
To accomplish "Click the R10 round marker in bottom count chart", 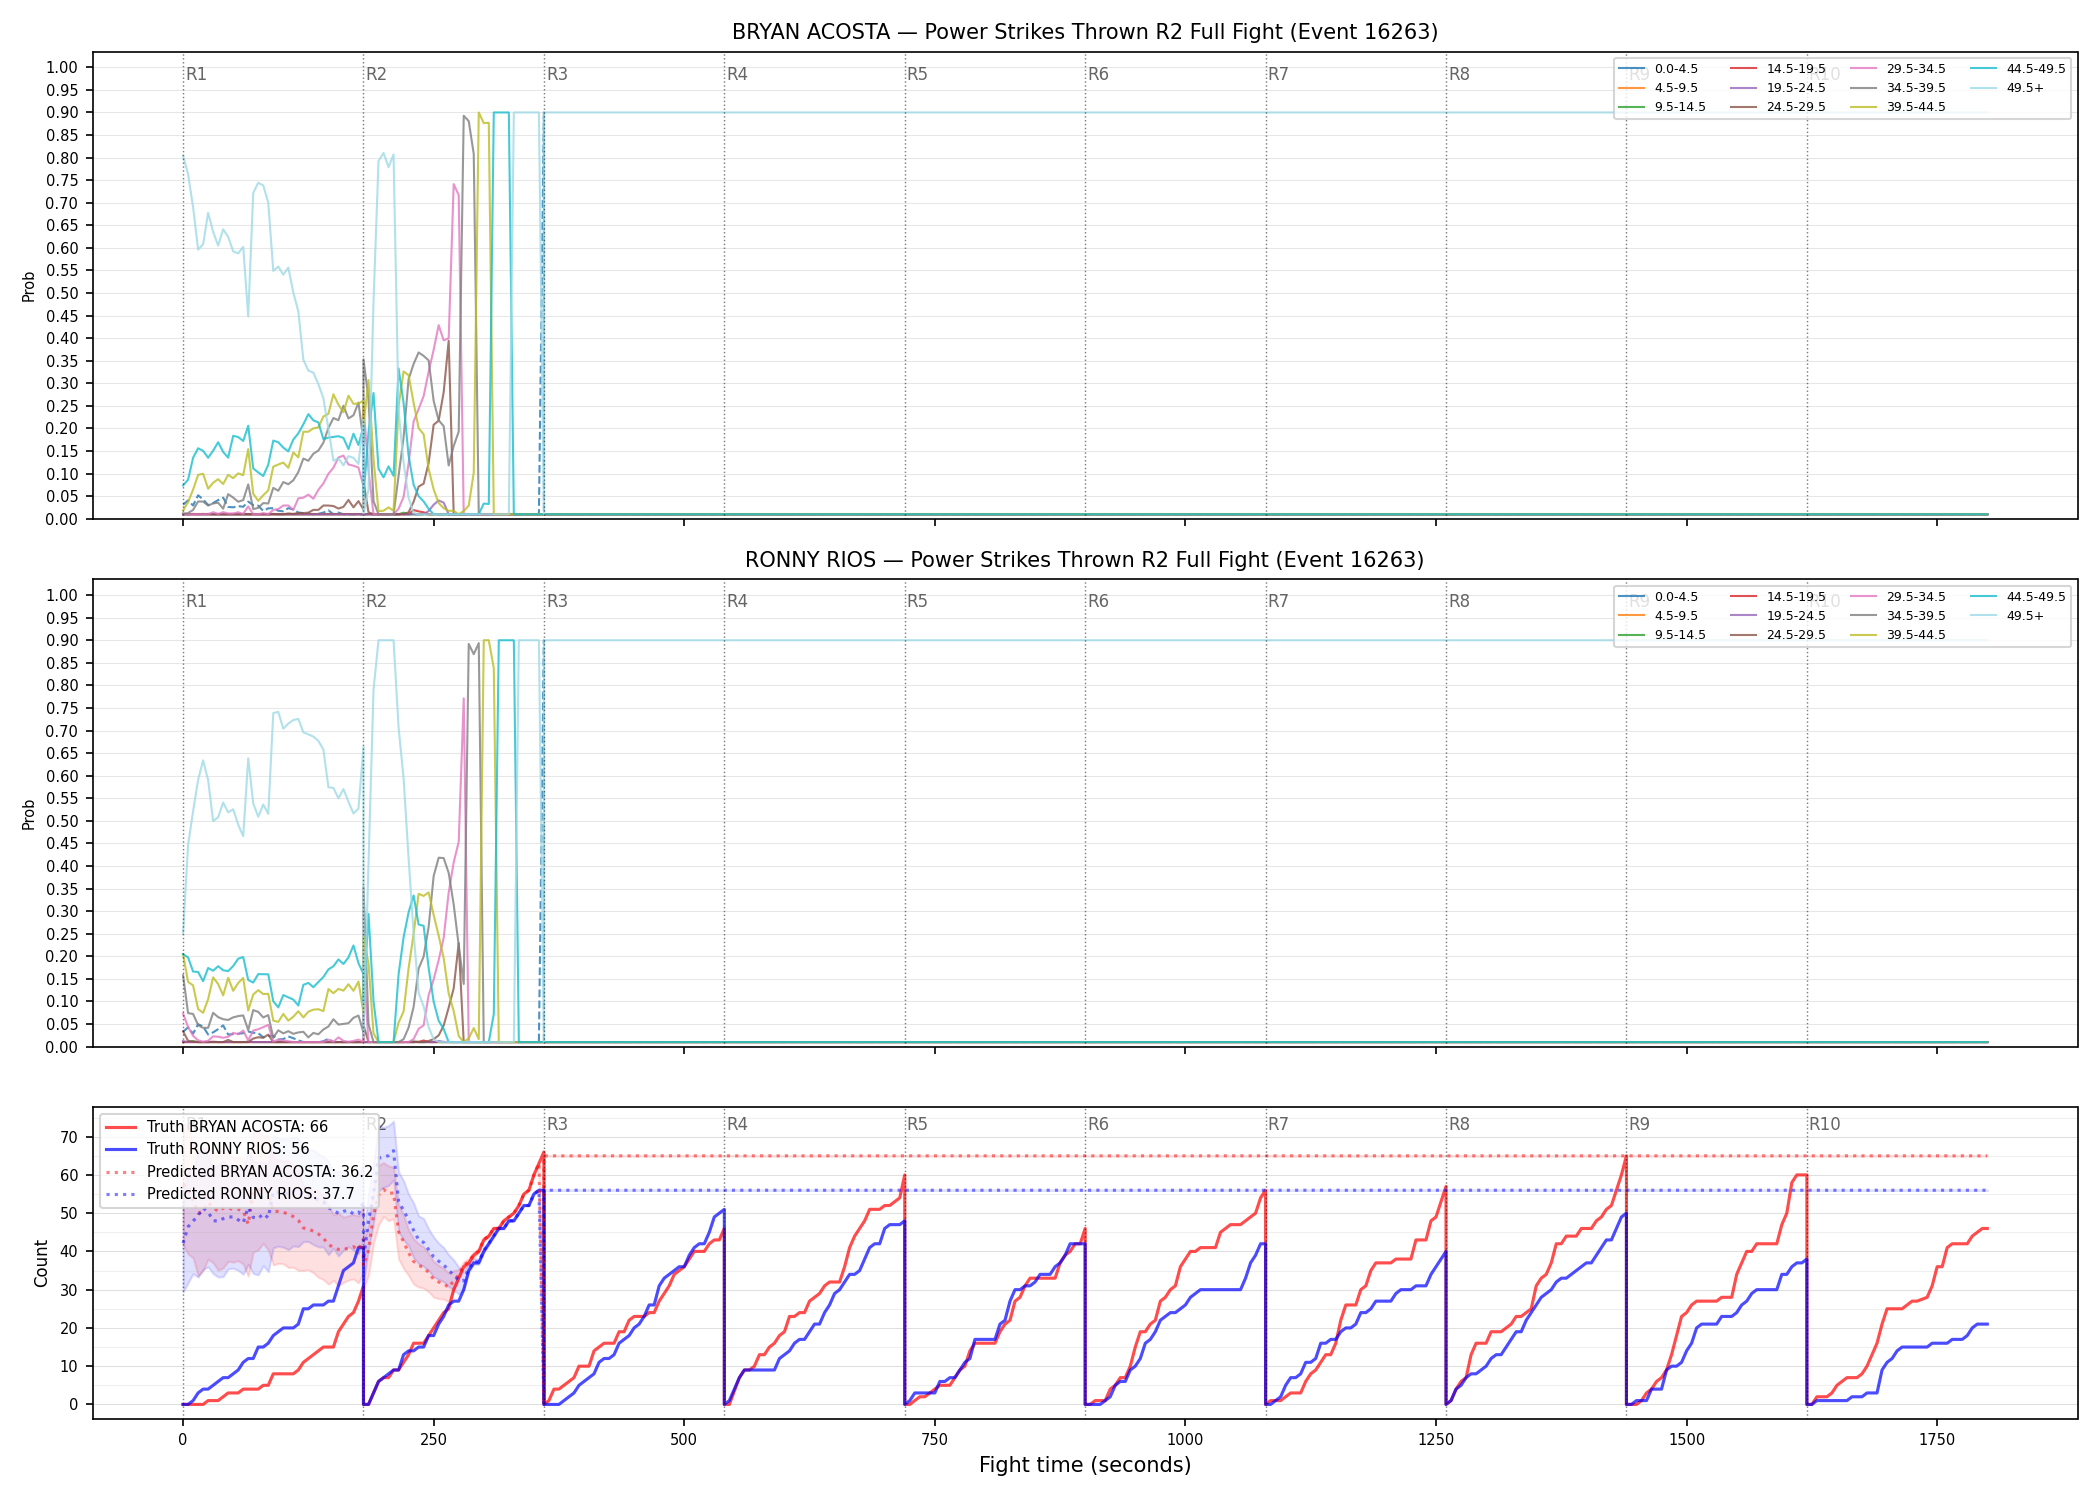I will click(1824, 1124).
